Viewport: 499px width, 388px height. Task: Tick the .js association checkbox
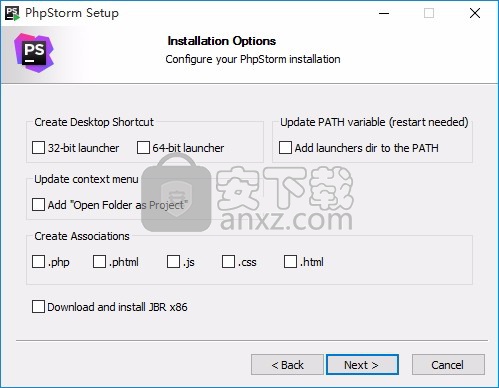(173, 262)
